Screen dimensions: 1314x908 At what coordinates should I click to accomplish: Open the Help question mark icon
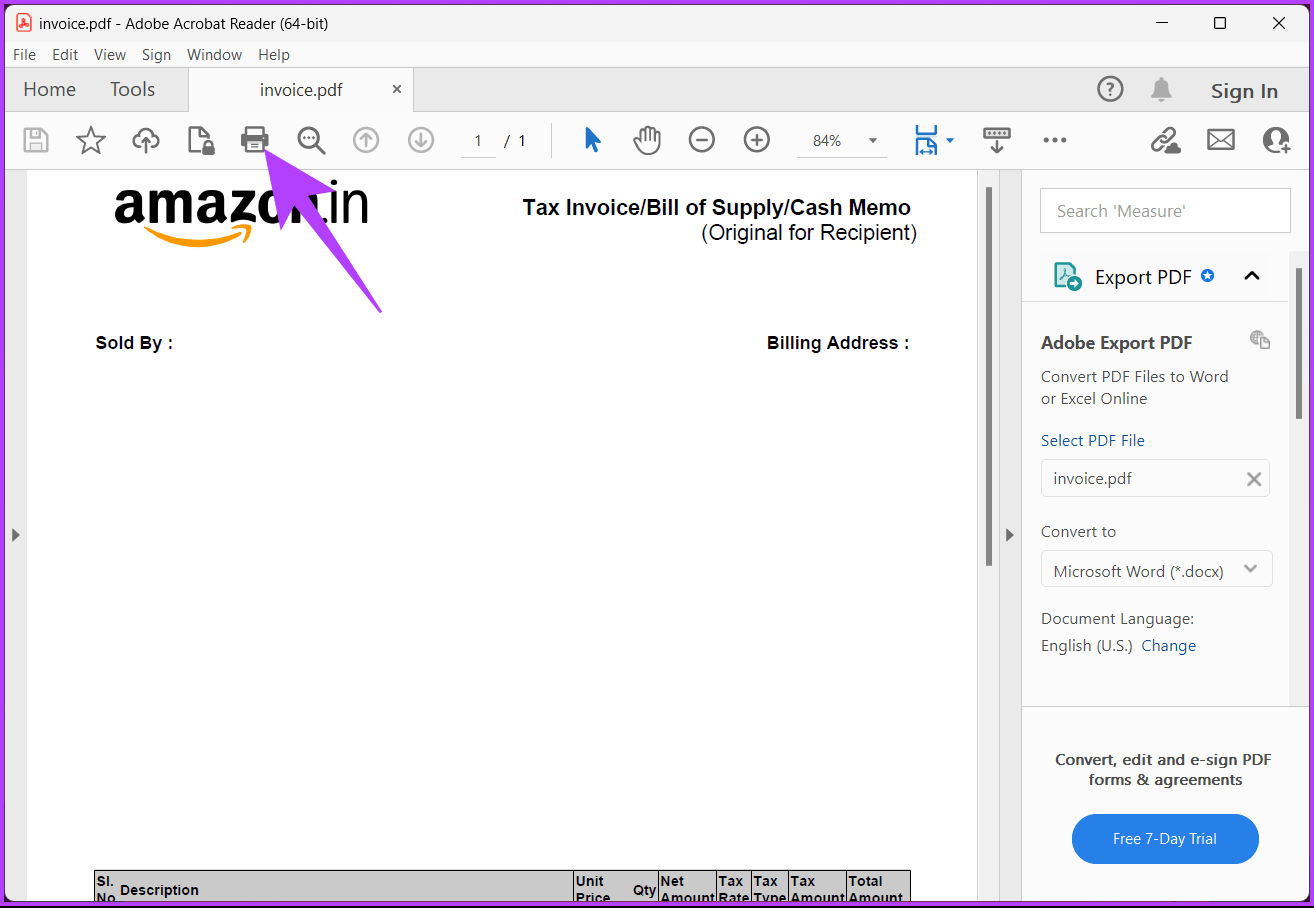[x=1110, y=89]
